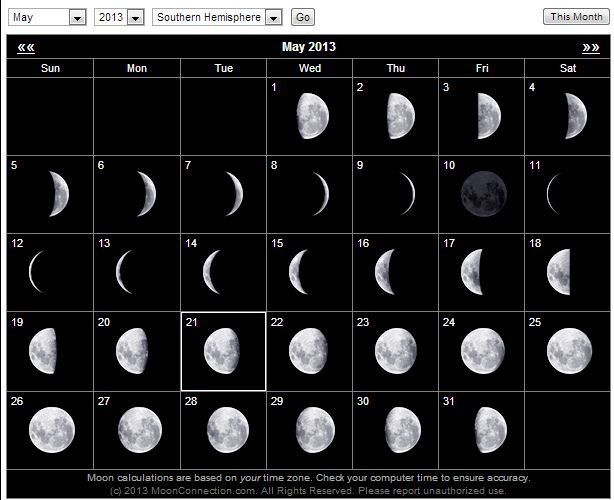Click the date number 25
Viewport: 614px width, 500px height.
click(535, 322)
